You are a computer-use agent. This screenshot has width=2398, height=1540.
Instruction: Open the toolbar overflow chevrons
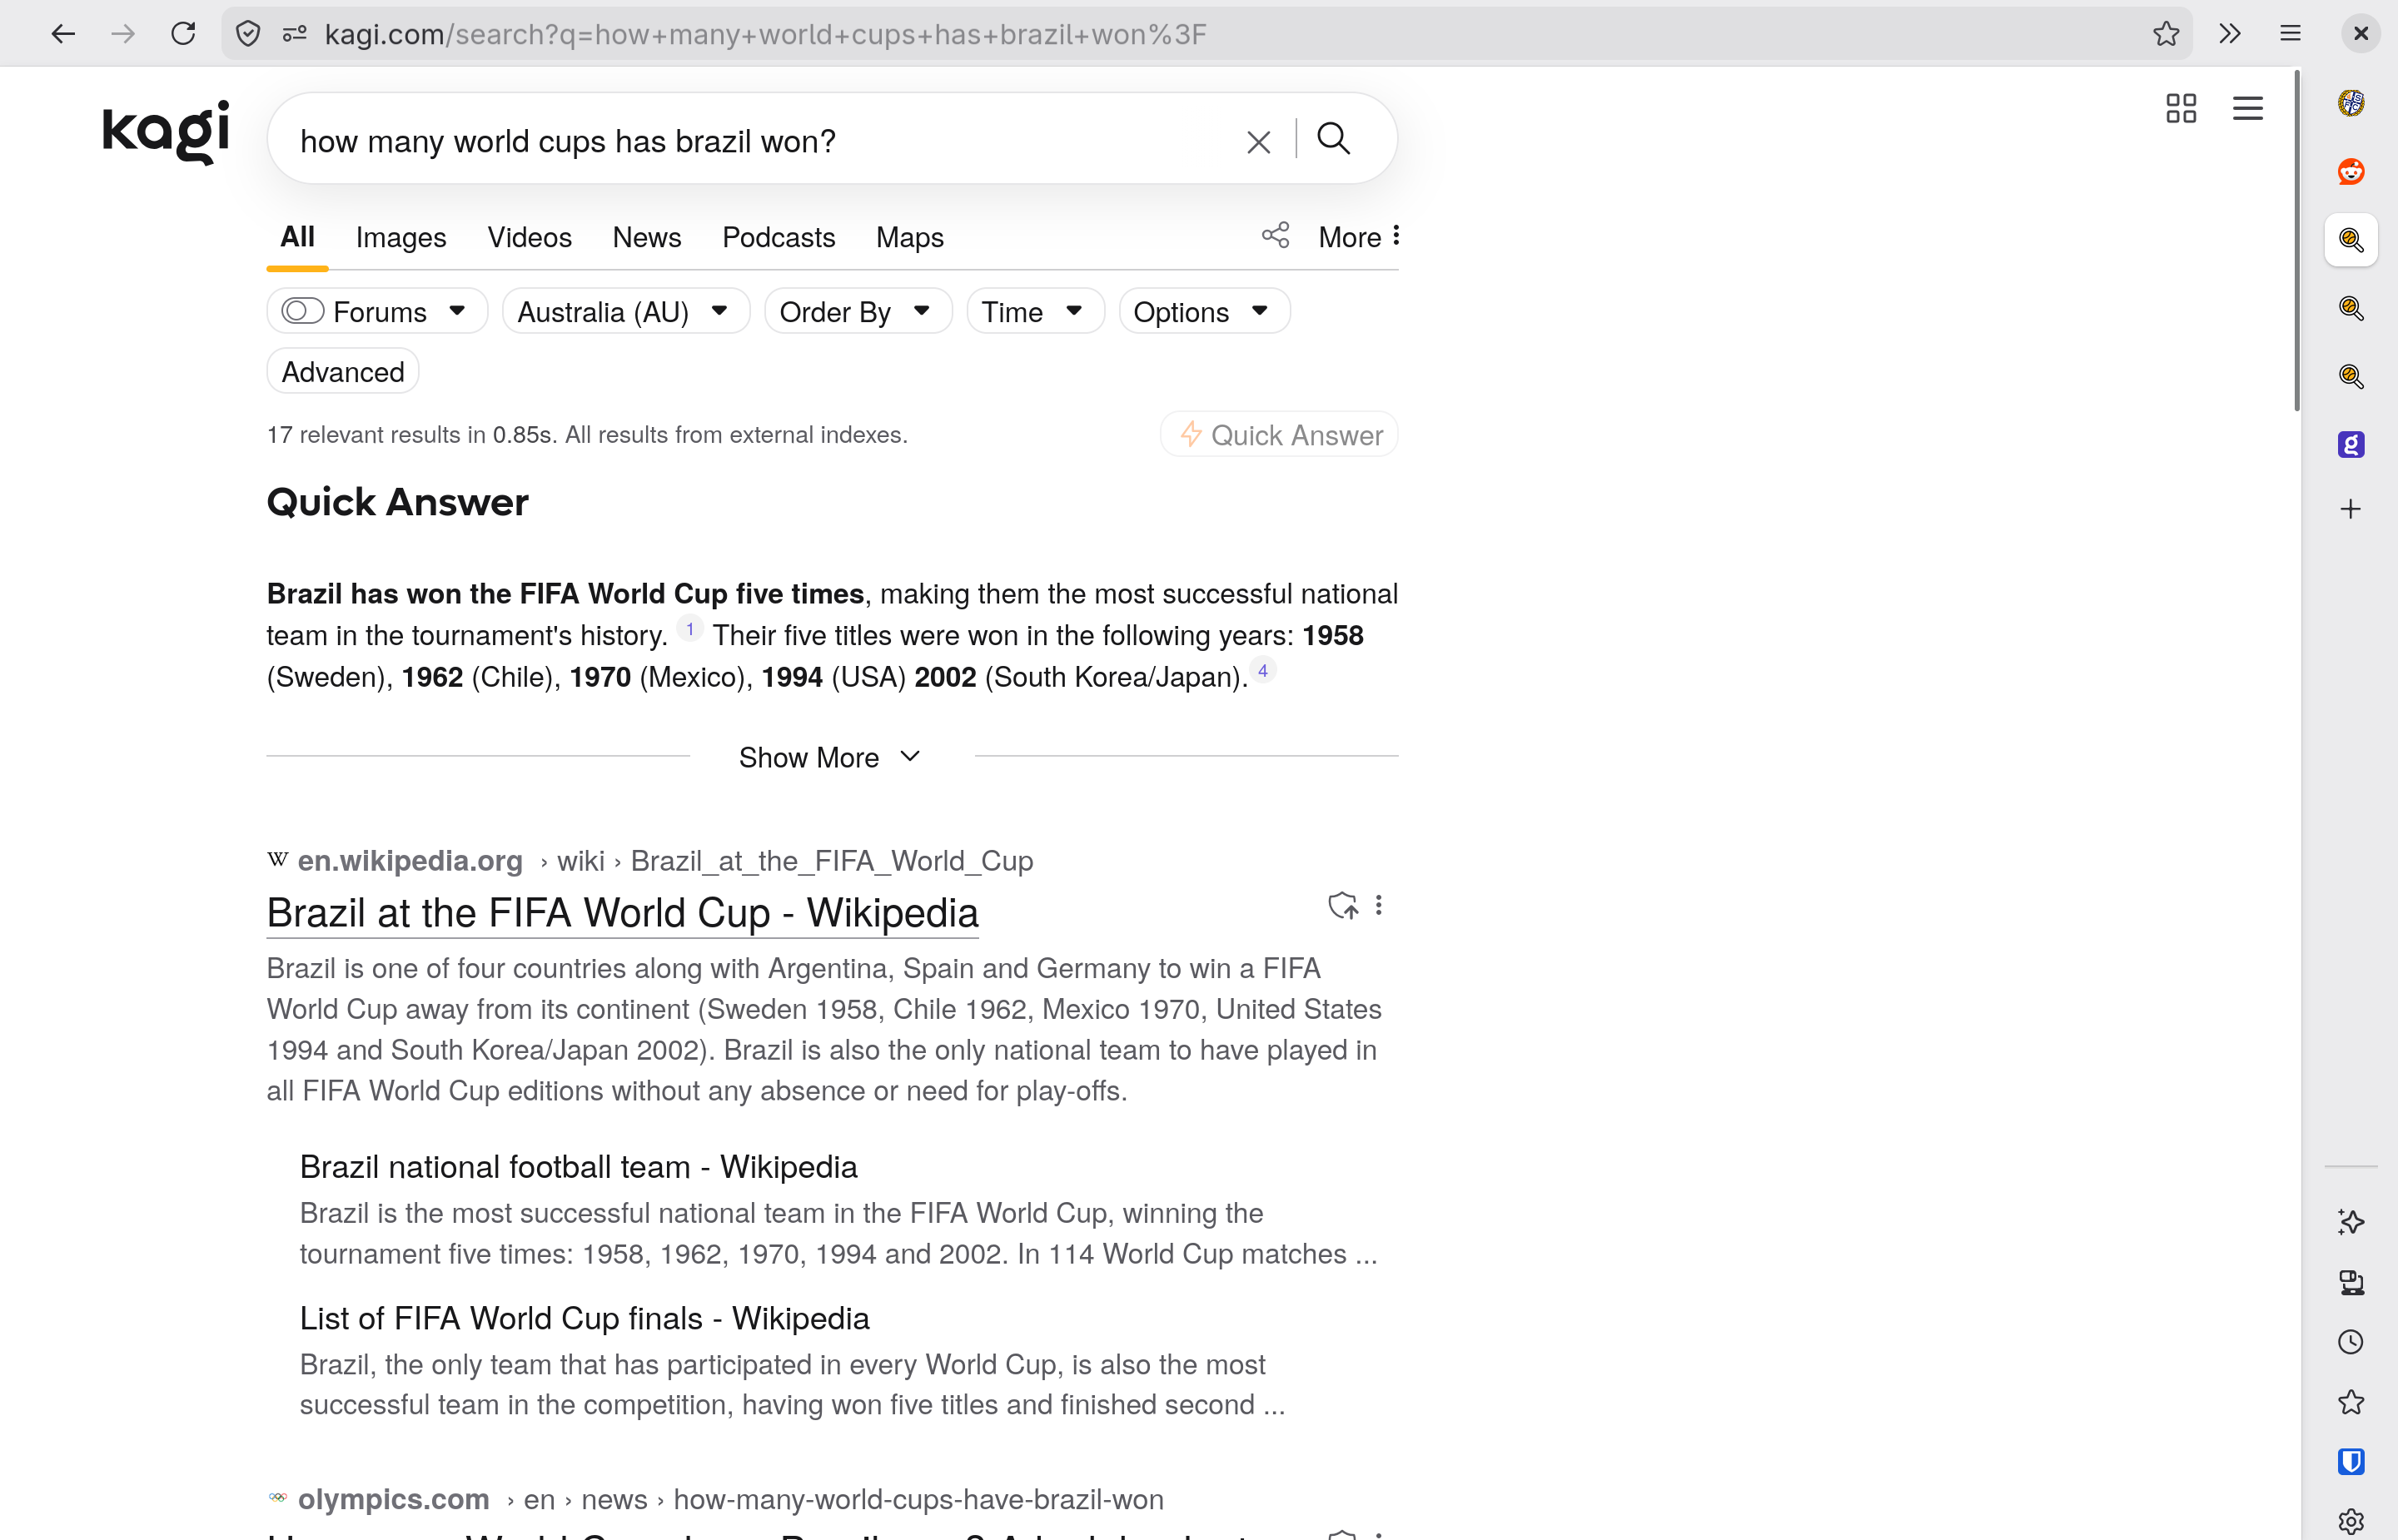(x=2229, y=34)
